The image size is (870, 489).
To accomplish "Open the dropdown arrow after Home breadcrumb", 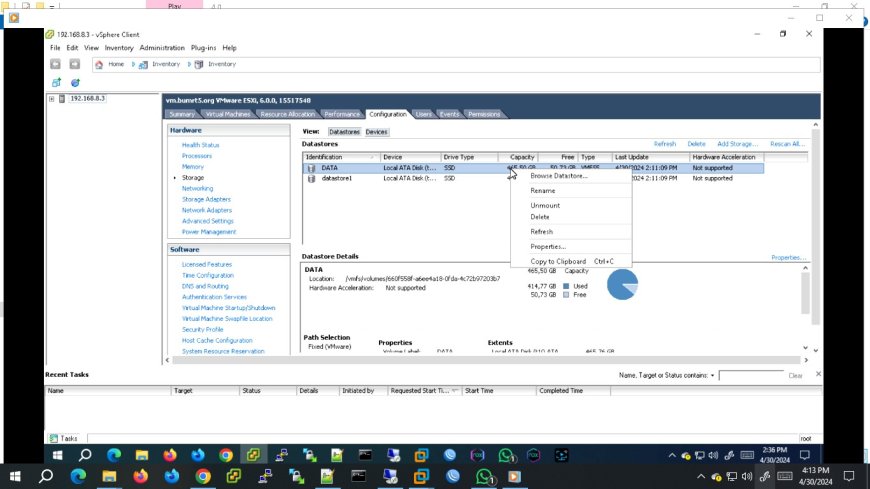I will click(x=133, y=64).
